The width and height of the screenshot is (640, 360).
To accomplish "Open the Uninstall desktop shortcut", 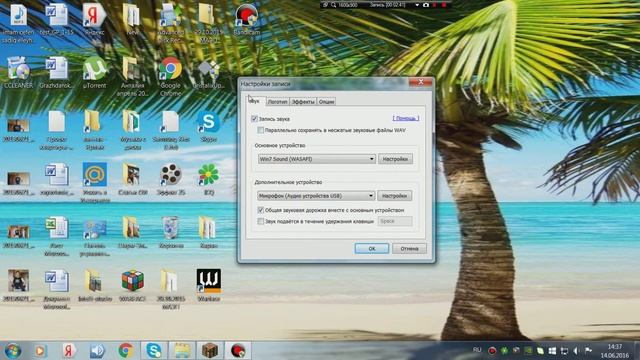I will [209, 73].
